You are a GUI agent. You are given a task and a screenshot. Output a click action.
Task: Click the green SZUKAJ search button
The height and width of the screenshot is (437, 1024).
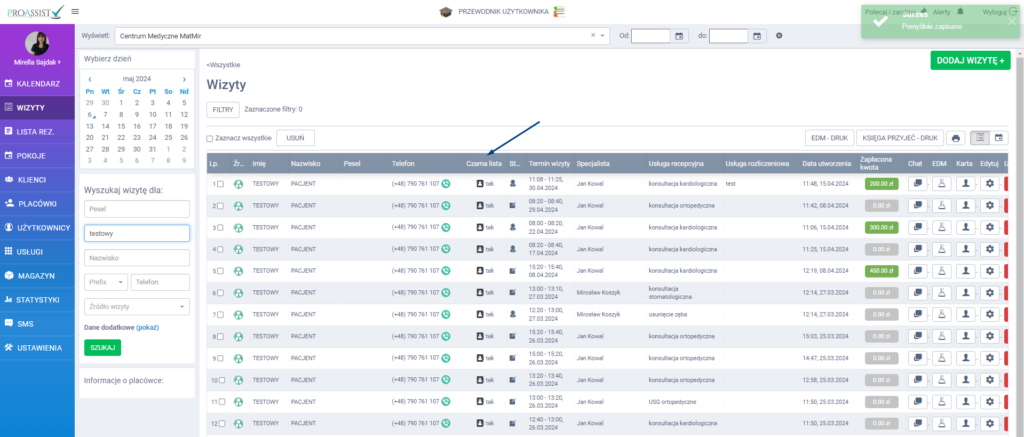(x=102, y=347)
